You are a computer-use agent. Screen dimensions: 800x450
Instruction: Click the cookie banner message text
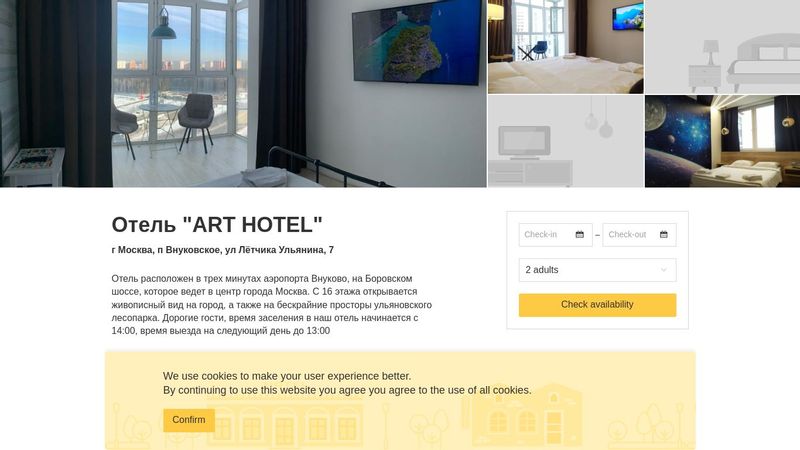[x=347, y=383]
